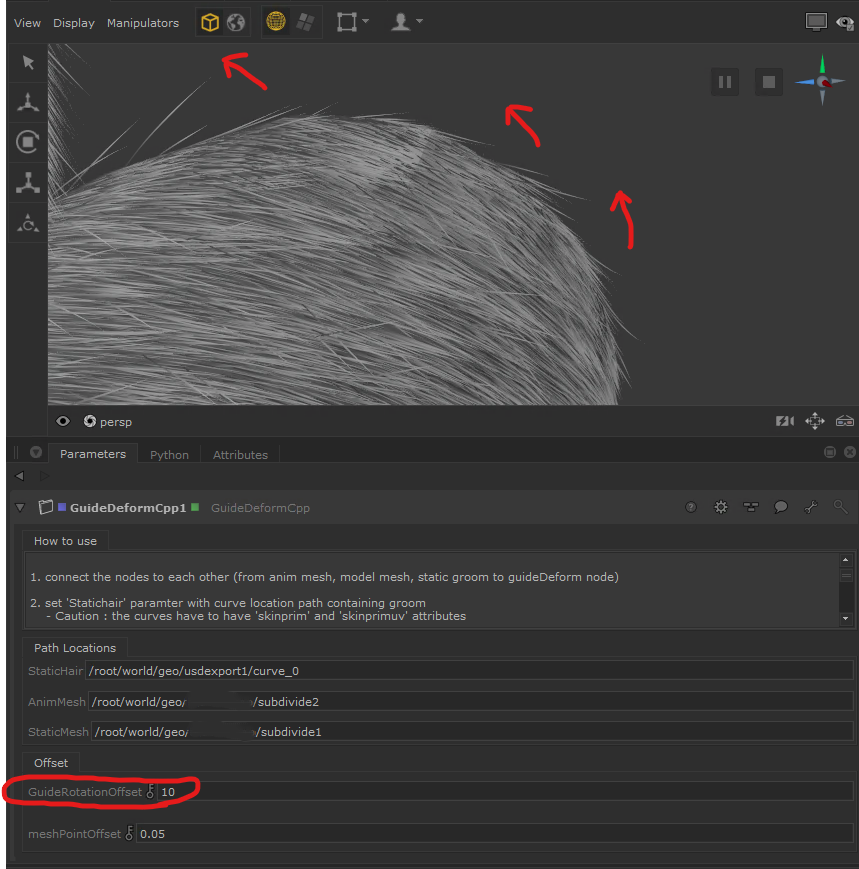Activate the translate manipulator tool
Viewport: 859px width, 869px height.
(x=28, y=102)
